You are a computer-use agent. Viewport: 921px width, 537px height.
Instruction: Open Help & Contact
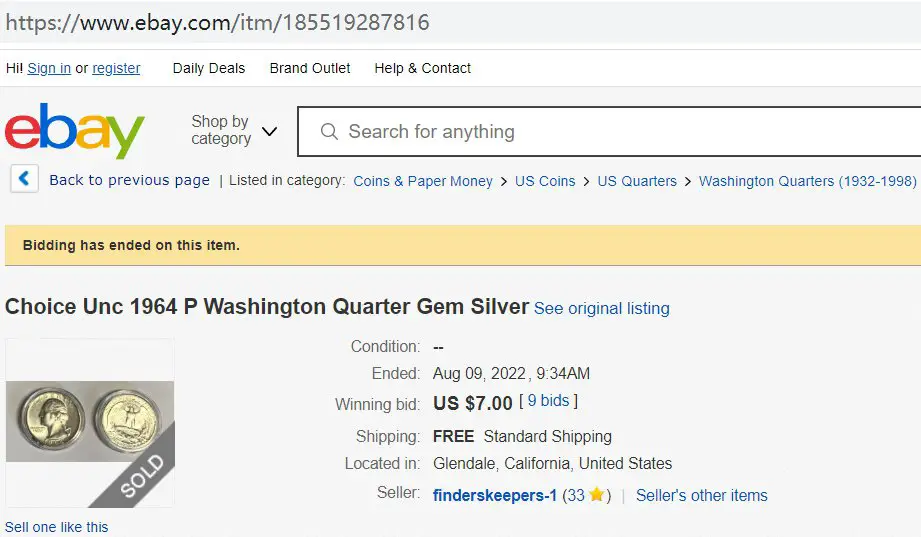[x=422, y=68]
